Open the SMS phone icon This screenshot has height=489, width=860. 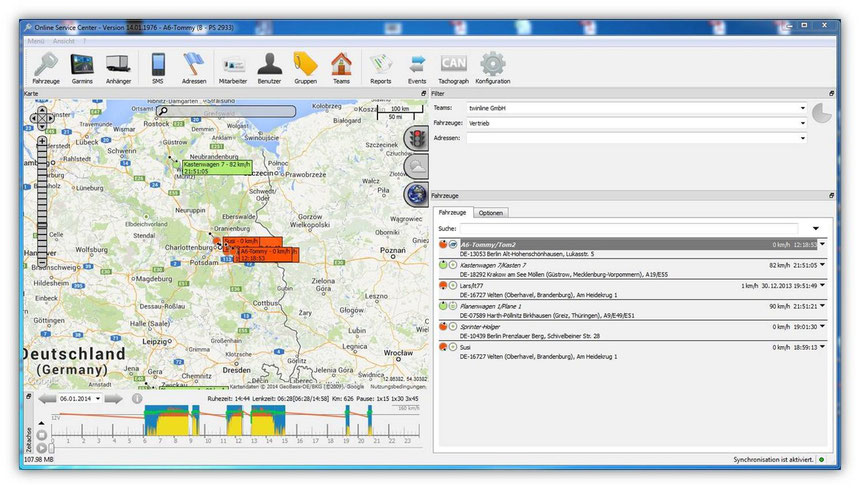point(158,69)
